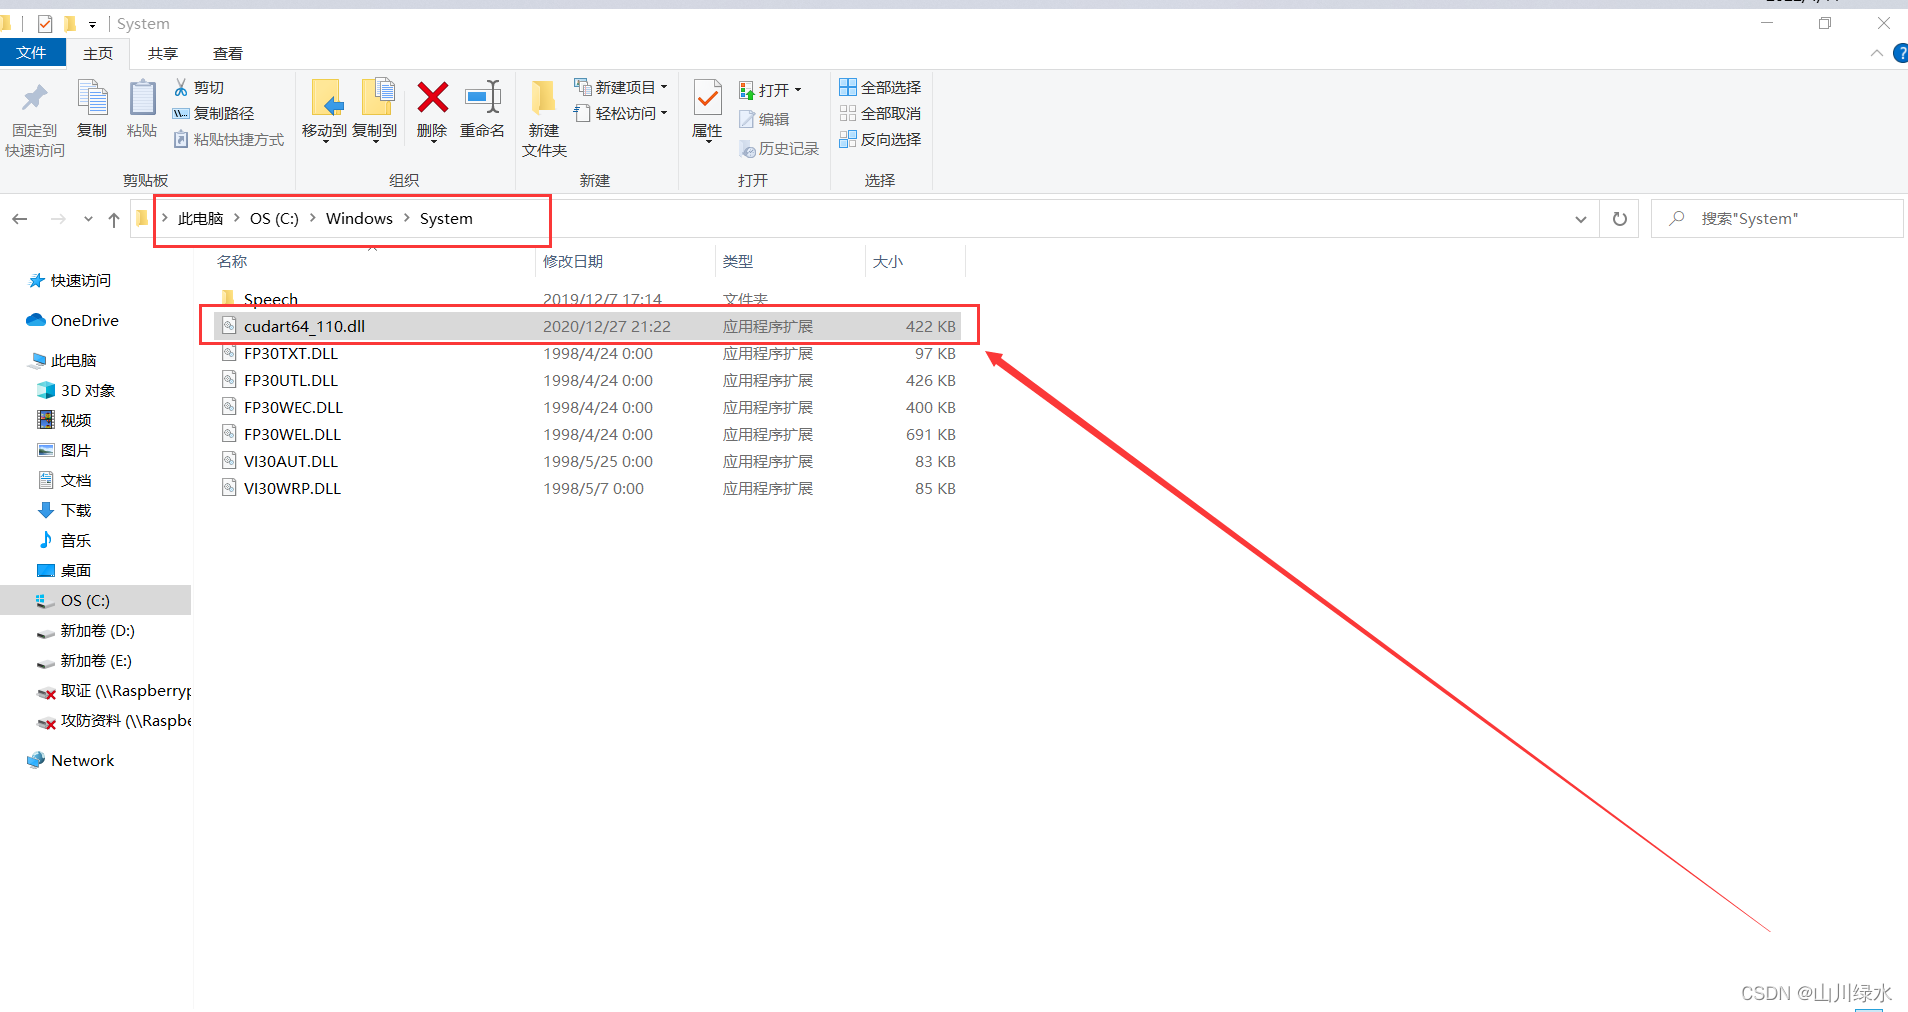Switch to the Home (主页) ribbon tab
Viewport: 1908px width, 1012px height.
[98, 53]
